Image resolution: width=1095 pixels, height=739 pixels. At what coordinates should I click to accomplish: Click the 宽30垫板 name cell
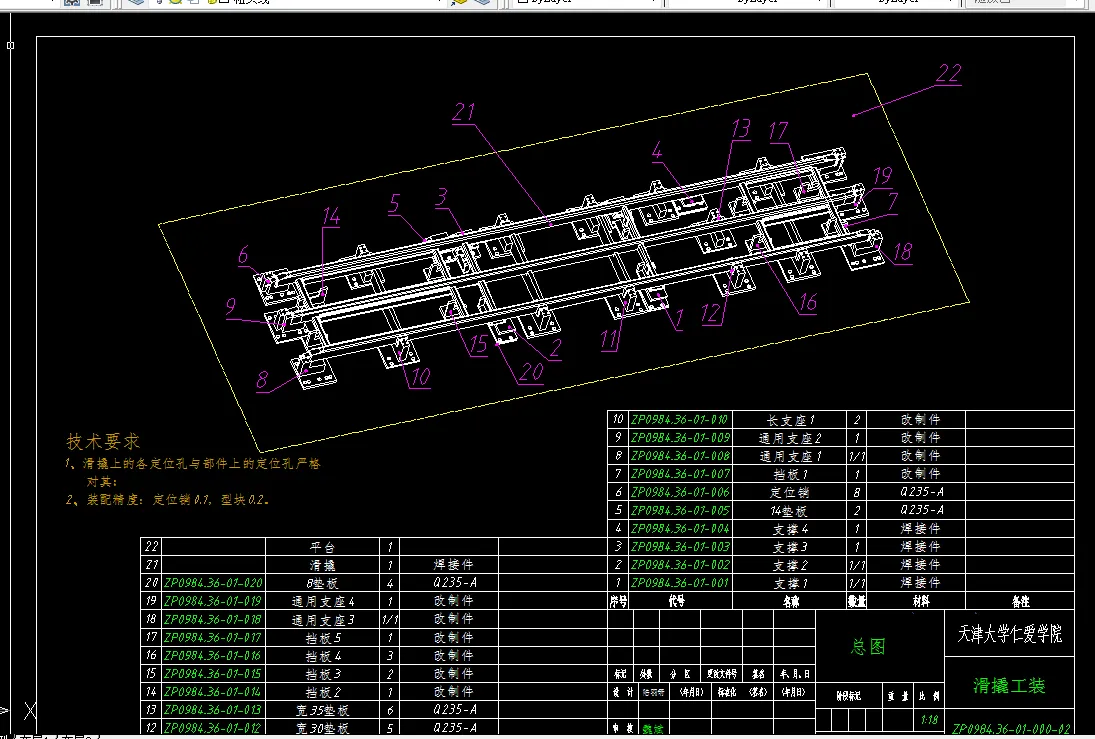pos(323,729)
